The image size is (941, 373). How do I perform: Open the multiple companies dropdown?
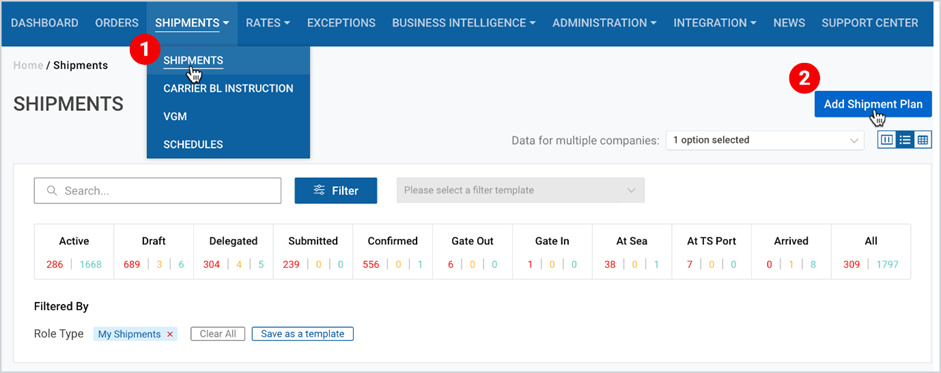pos(765,140)
